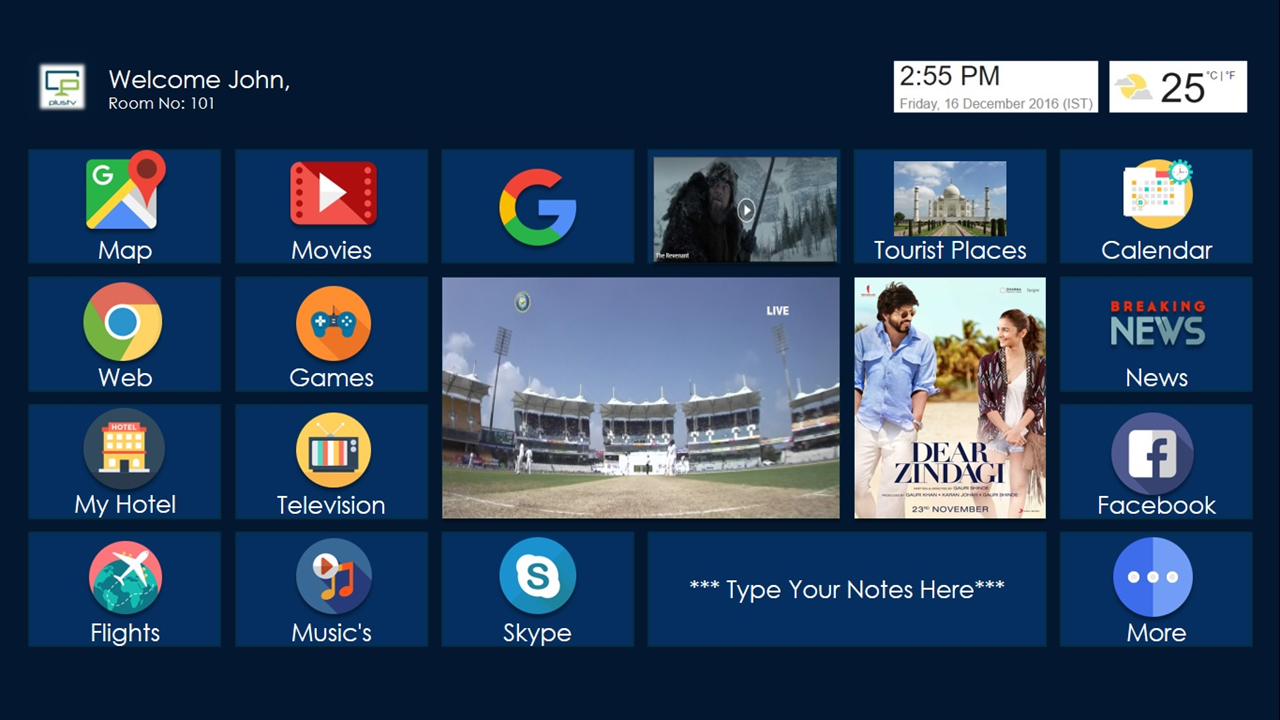The width and height of the screenshot is (1280, 720).
Task: Open Skype app tile
Action: point(538,589)
